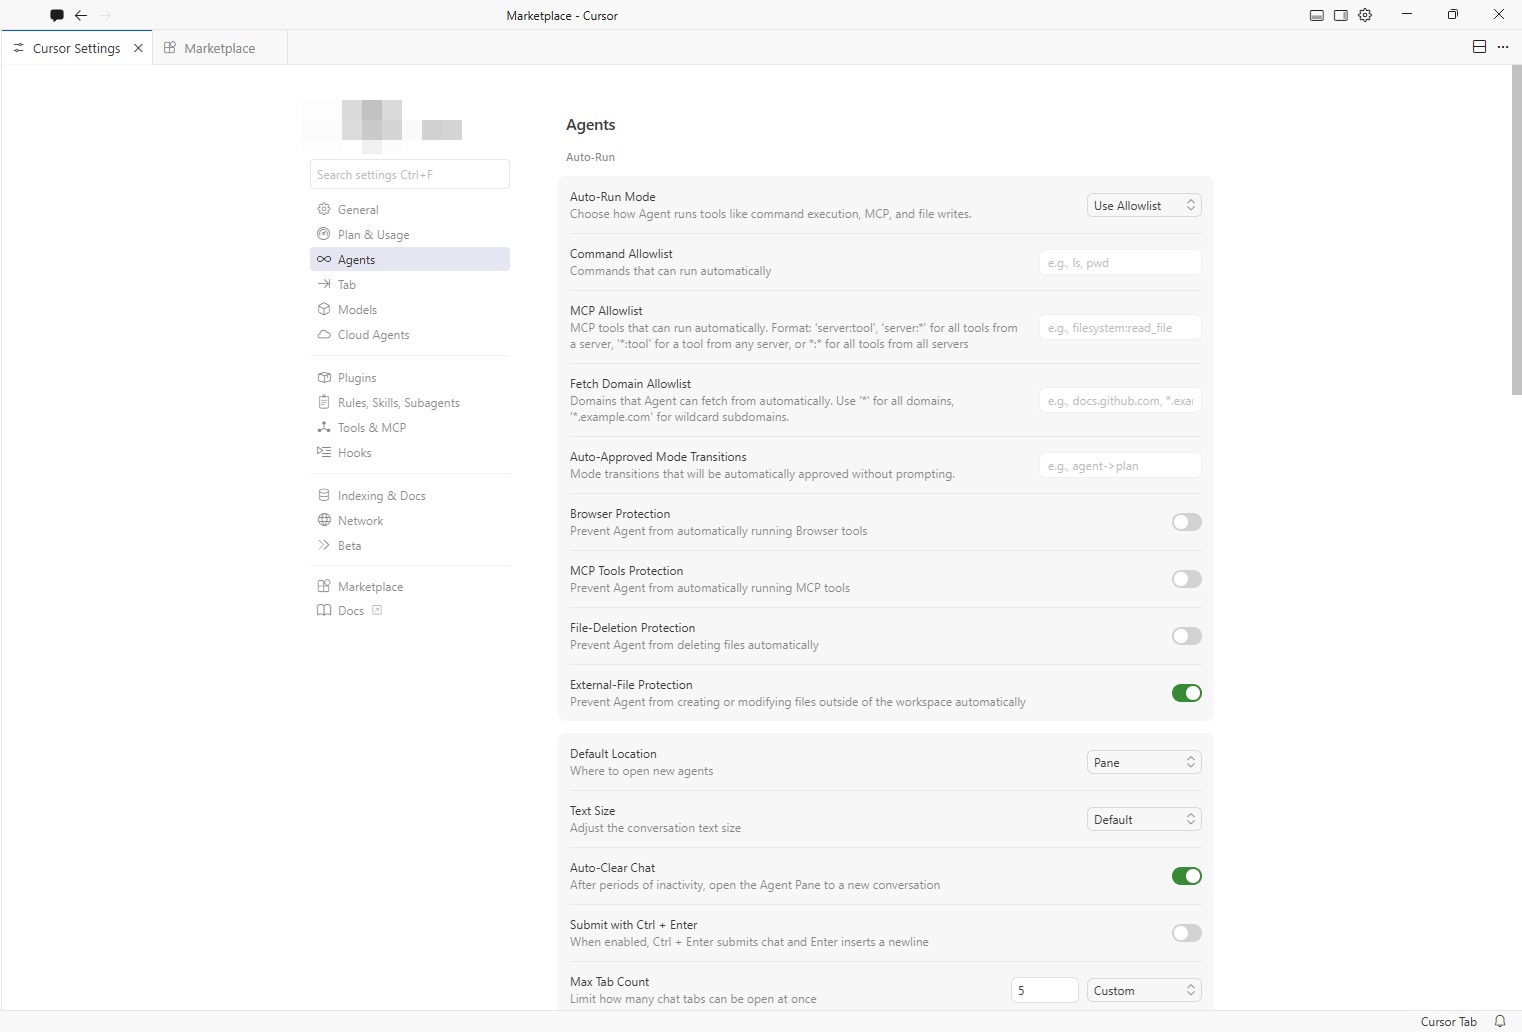The width and height of the screenshot is (1522, 1032).
Task: Click the Max Tab Count number field
Action: [1045, 990]
